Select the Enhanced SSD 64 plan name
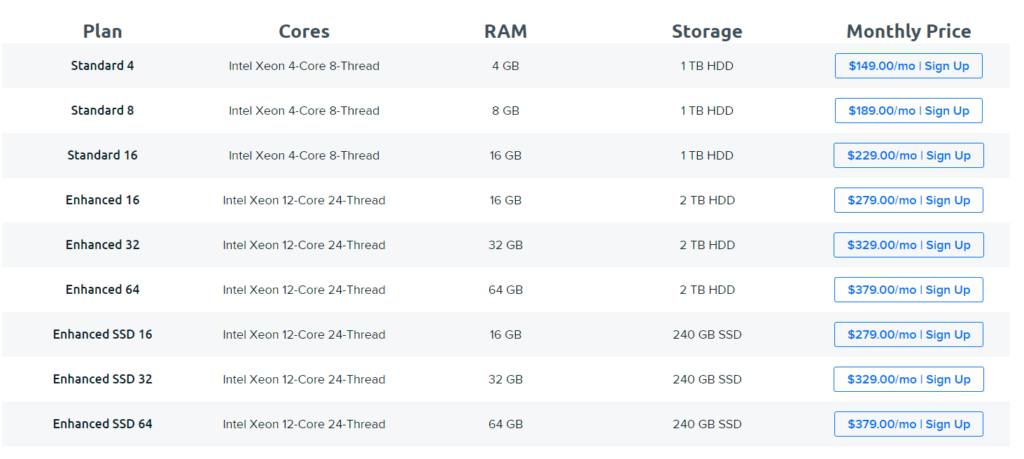The width and height of the screenshot is (1024, 459). [x=103, y=424]
